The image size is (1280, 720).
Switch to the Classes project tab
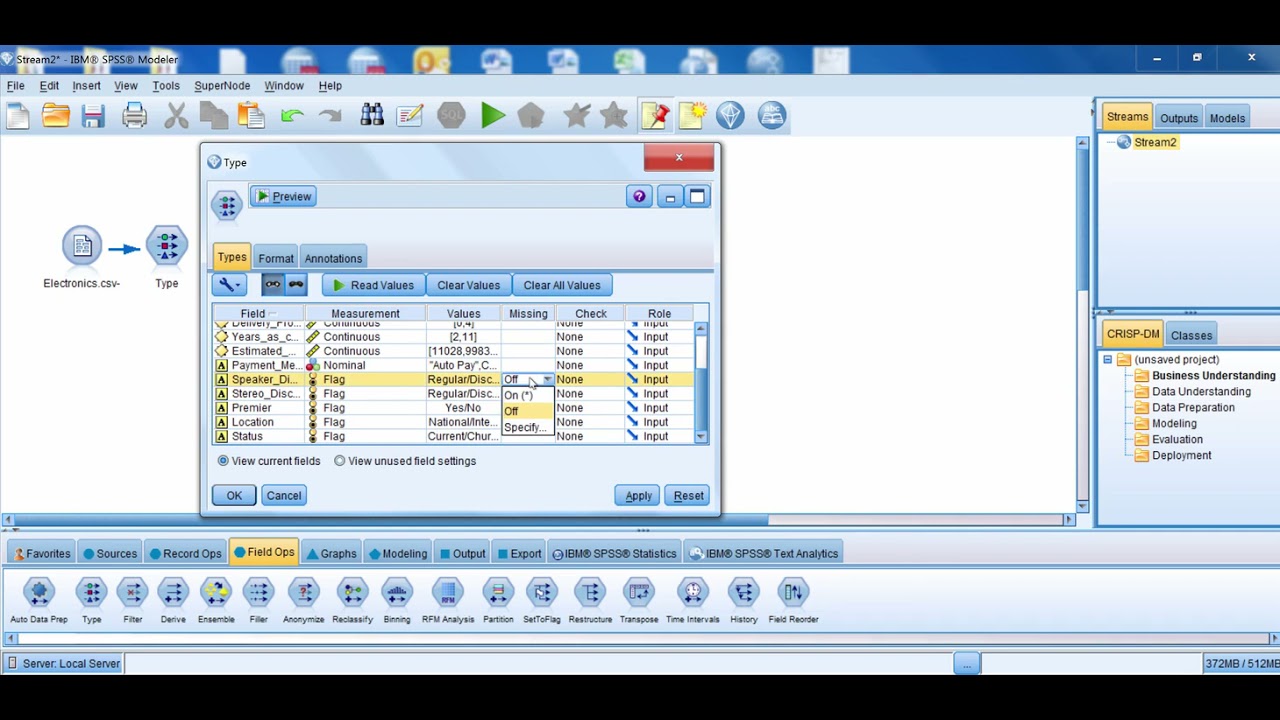(x=1191, y=335)
